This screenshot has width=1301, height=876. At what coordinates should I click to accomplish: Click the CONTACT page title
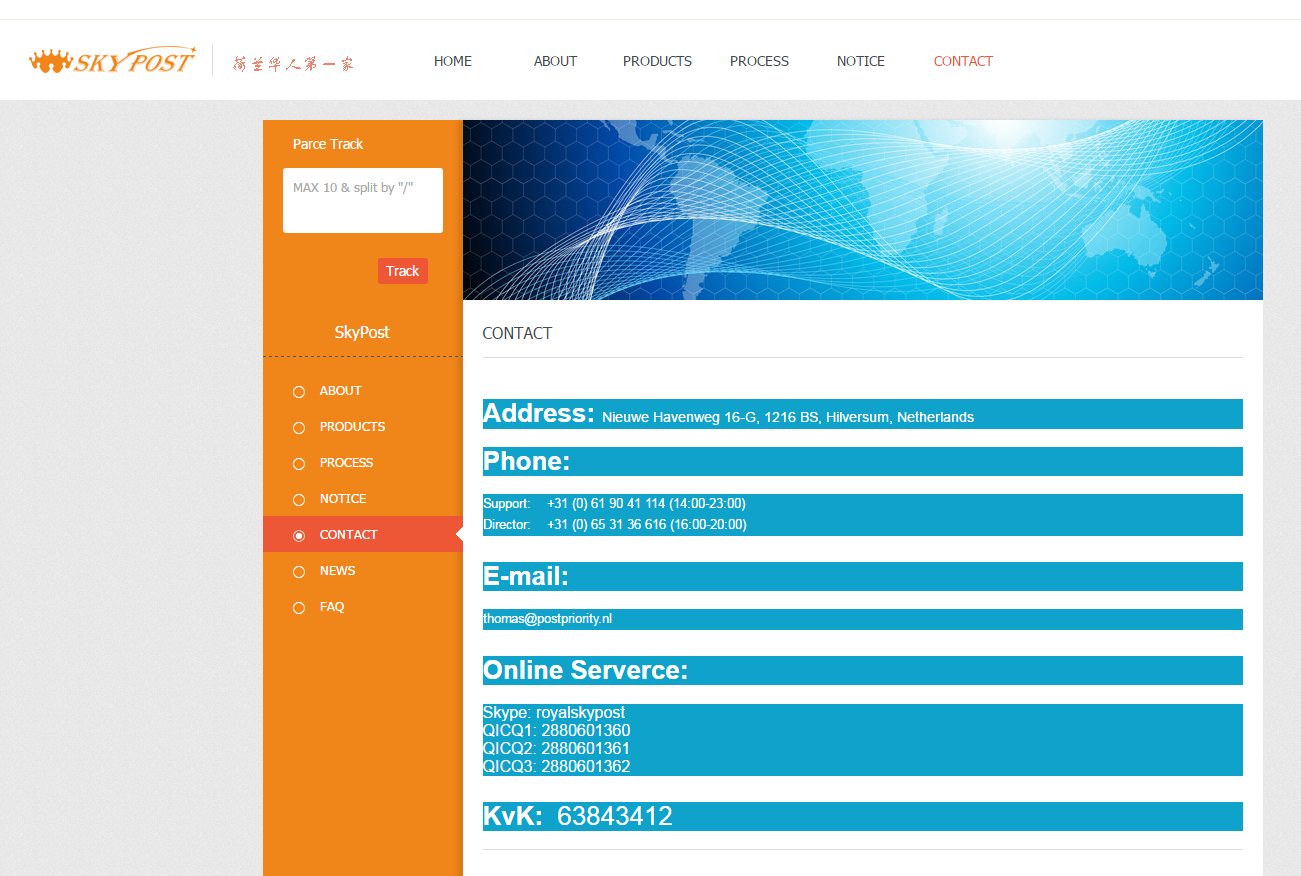517,333
